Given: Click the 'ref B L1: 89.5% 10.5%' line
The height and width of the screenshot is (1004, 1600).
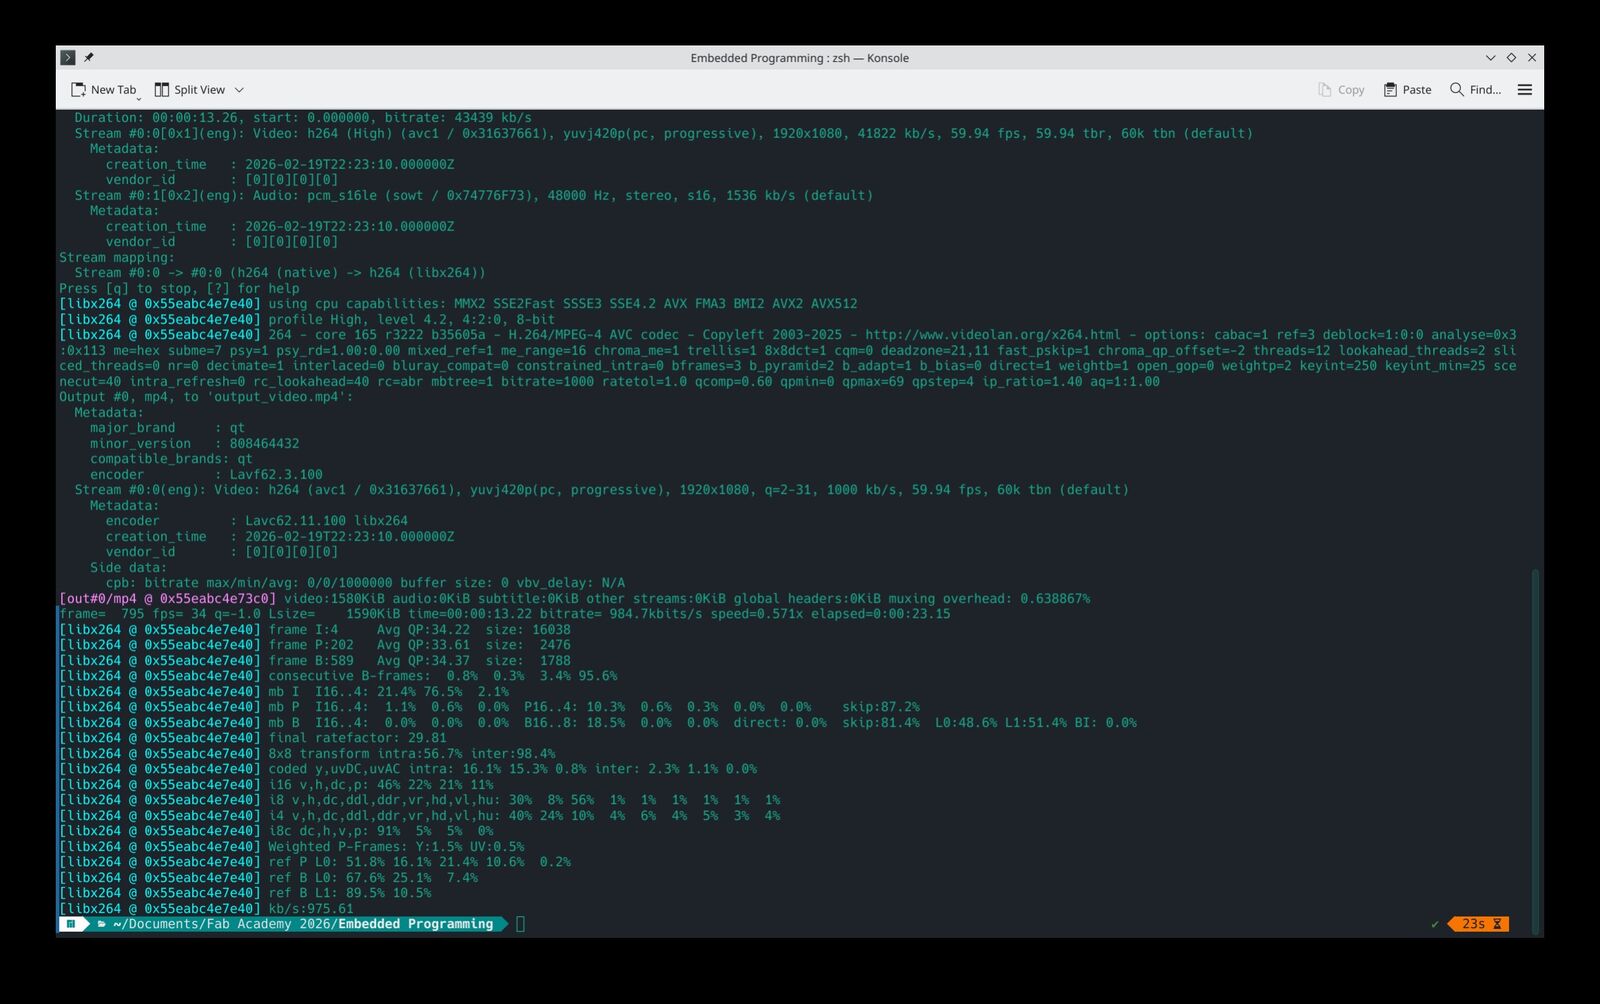Looking at the screenshot, I should 245,893.
